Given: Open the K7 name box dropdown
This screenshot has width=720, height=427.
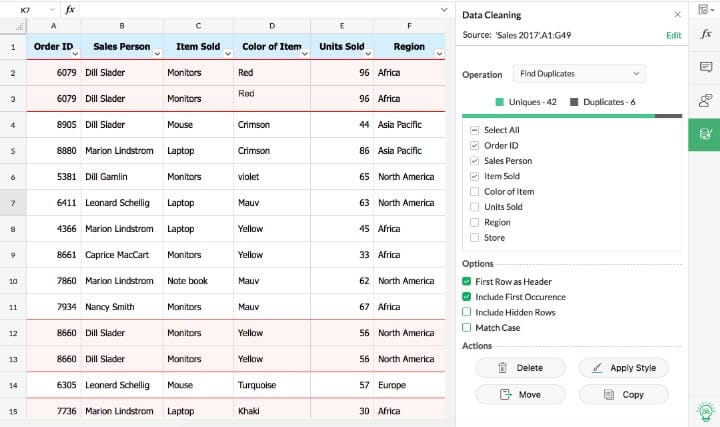Looking at the screenshot, I should pos(52,10).
